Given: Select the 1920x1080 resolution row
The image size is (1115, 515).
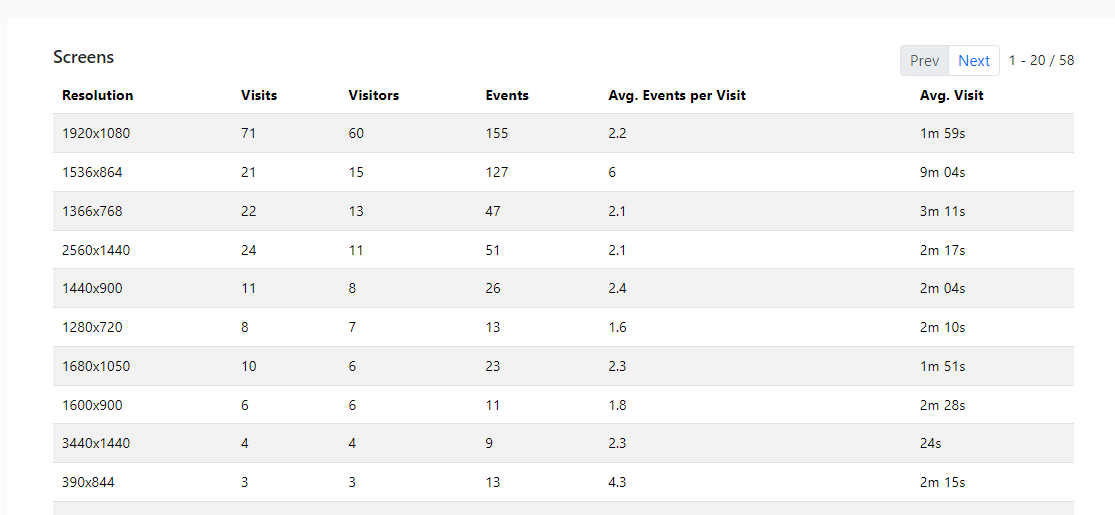Looking at the screenshot, I should (563, 133).
